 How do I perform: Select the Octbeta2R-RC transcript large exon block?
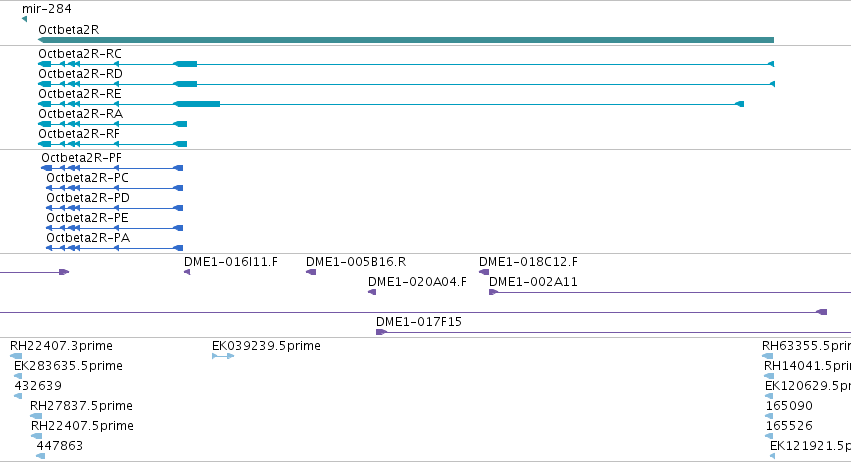coord(185,64)
